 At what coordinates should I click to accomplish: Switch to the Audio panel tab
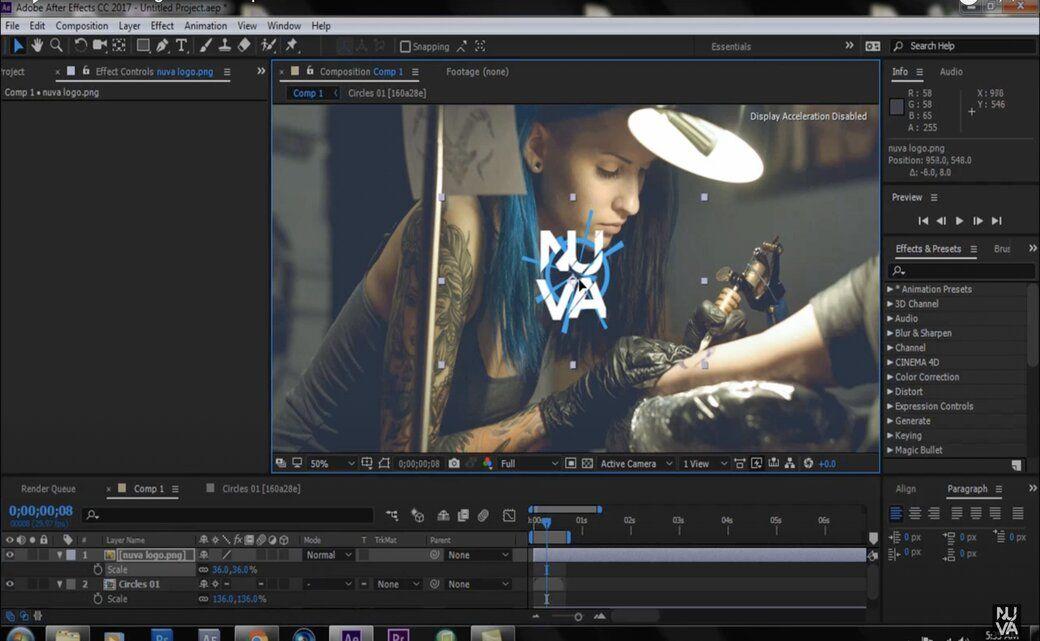951,71
